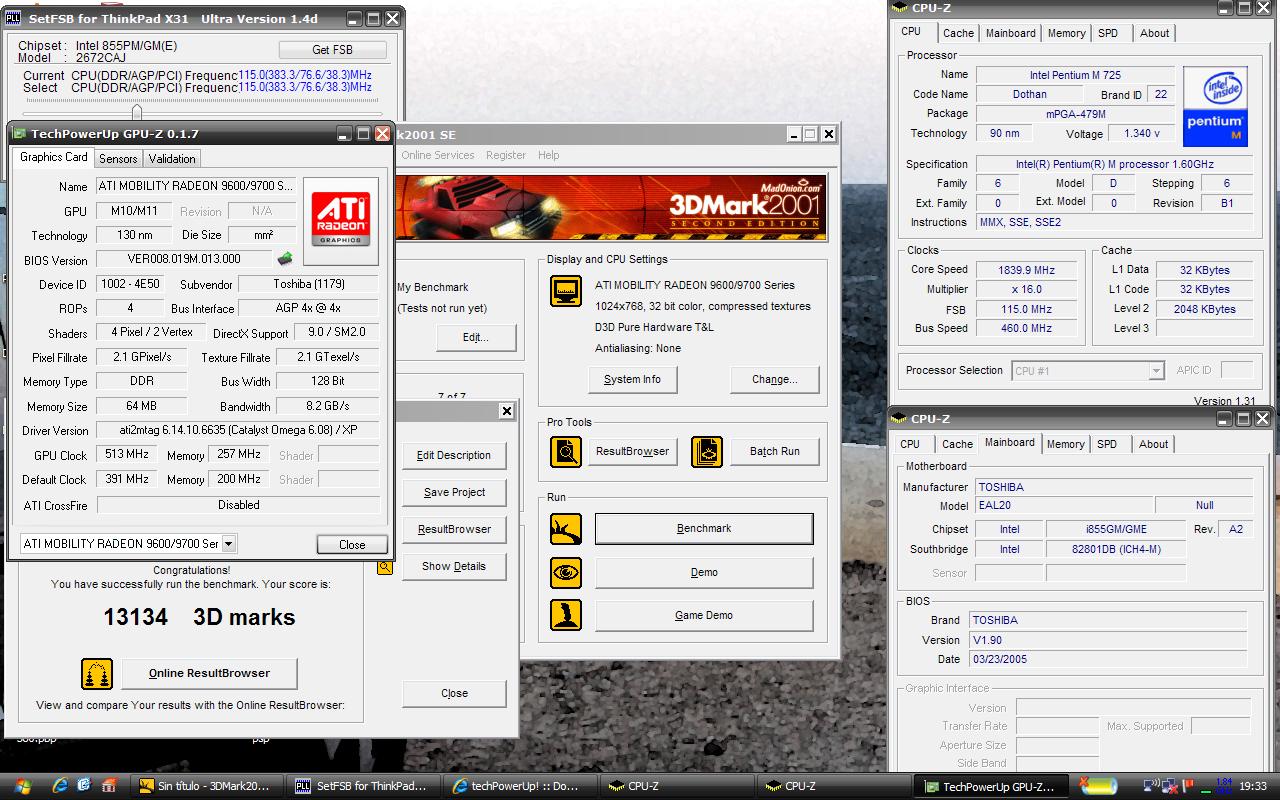Open the Online Services menu in 3DMark2001

(x=438, y=155)
